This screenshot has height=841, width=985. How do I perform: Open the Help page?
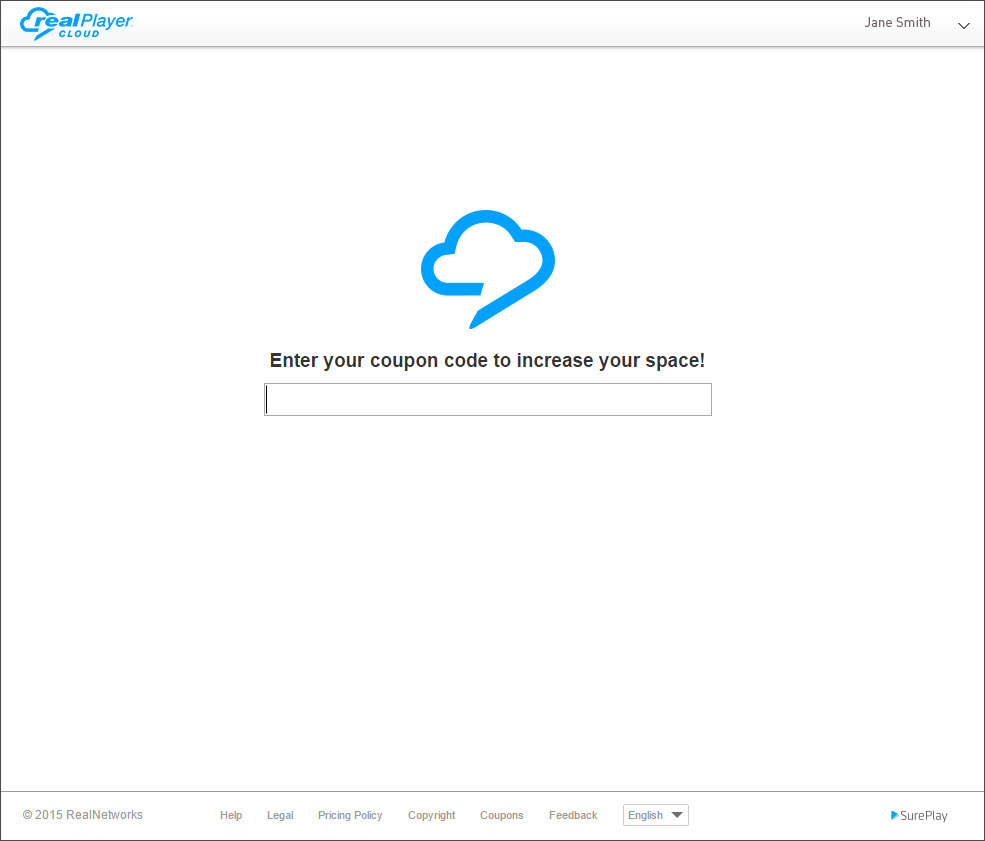pyautogui.click(x=230, y=815)
